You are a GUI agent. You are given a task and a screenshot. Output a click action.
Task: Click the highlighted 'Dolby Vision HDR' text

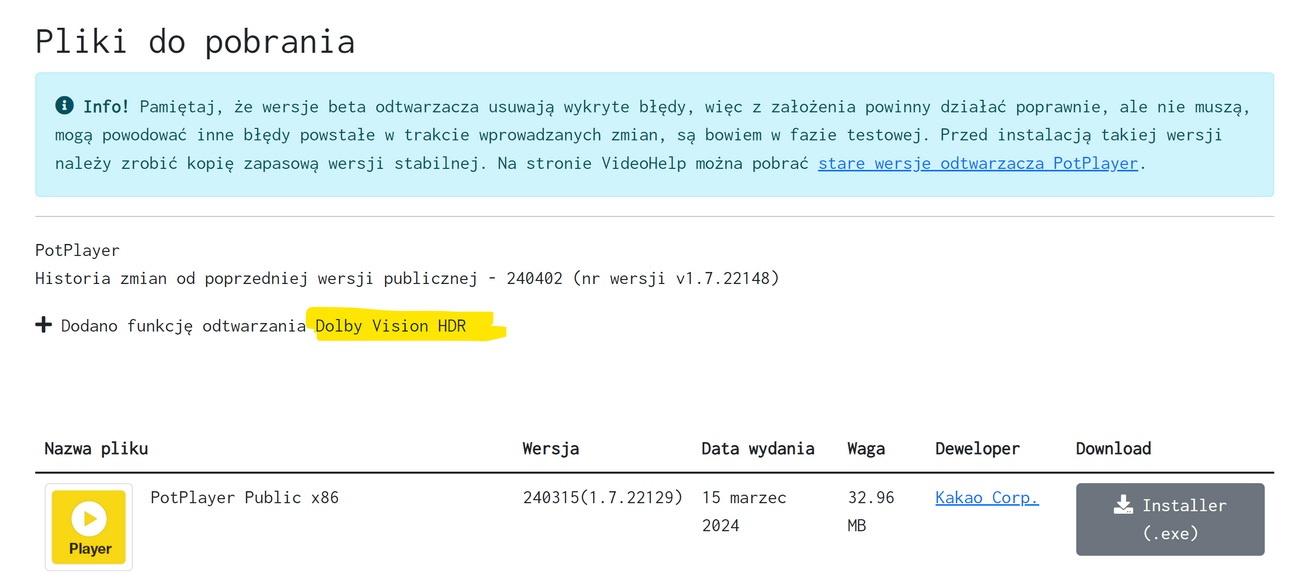[x=390, y=326]
